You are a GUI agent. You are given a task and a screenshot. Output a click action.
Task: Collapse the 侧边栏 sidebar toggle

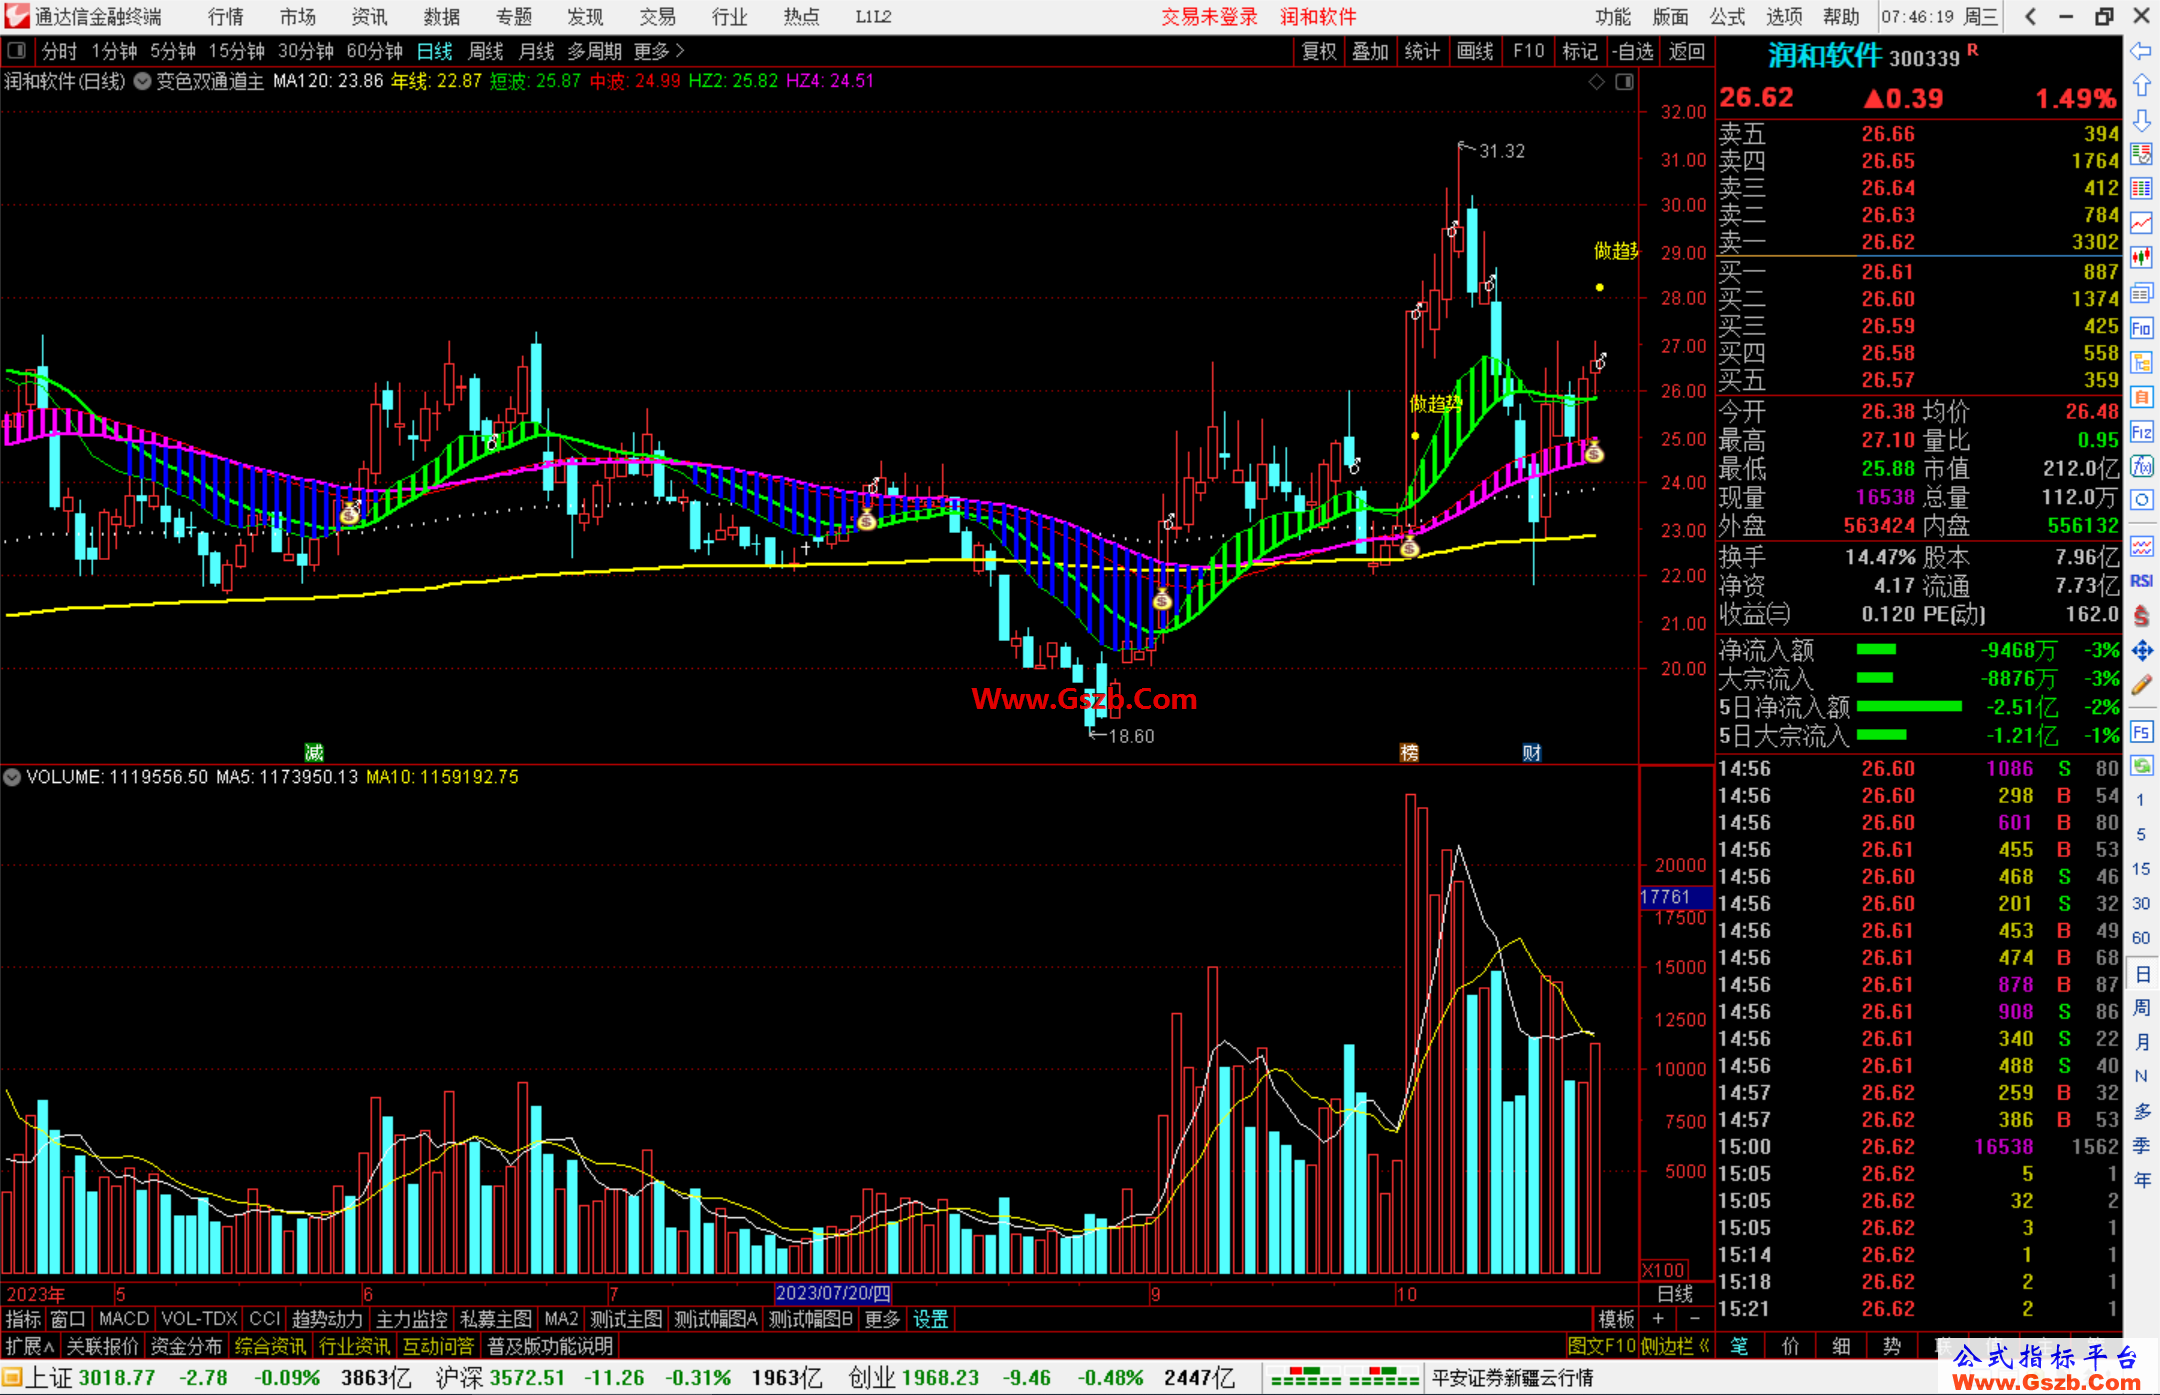(1676, 1346)
